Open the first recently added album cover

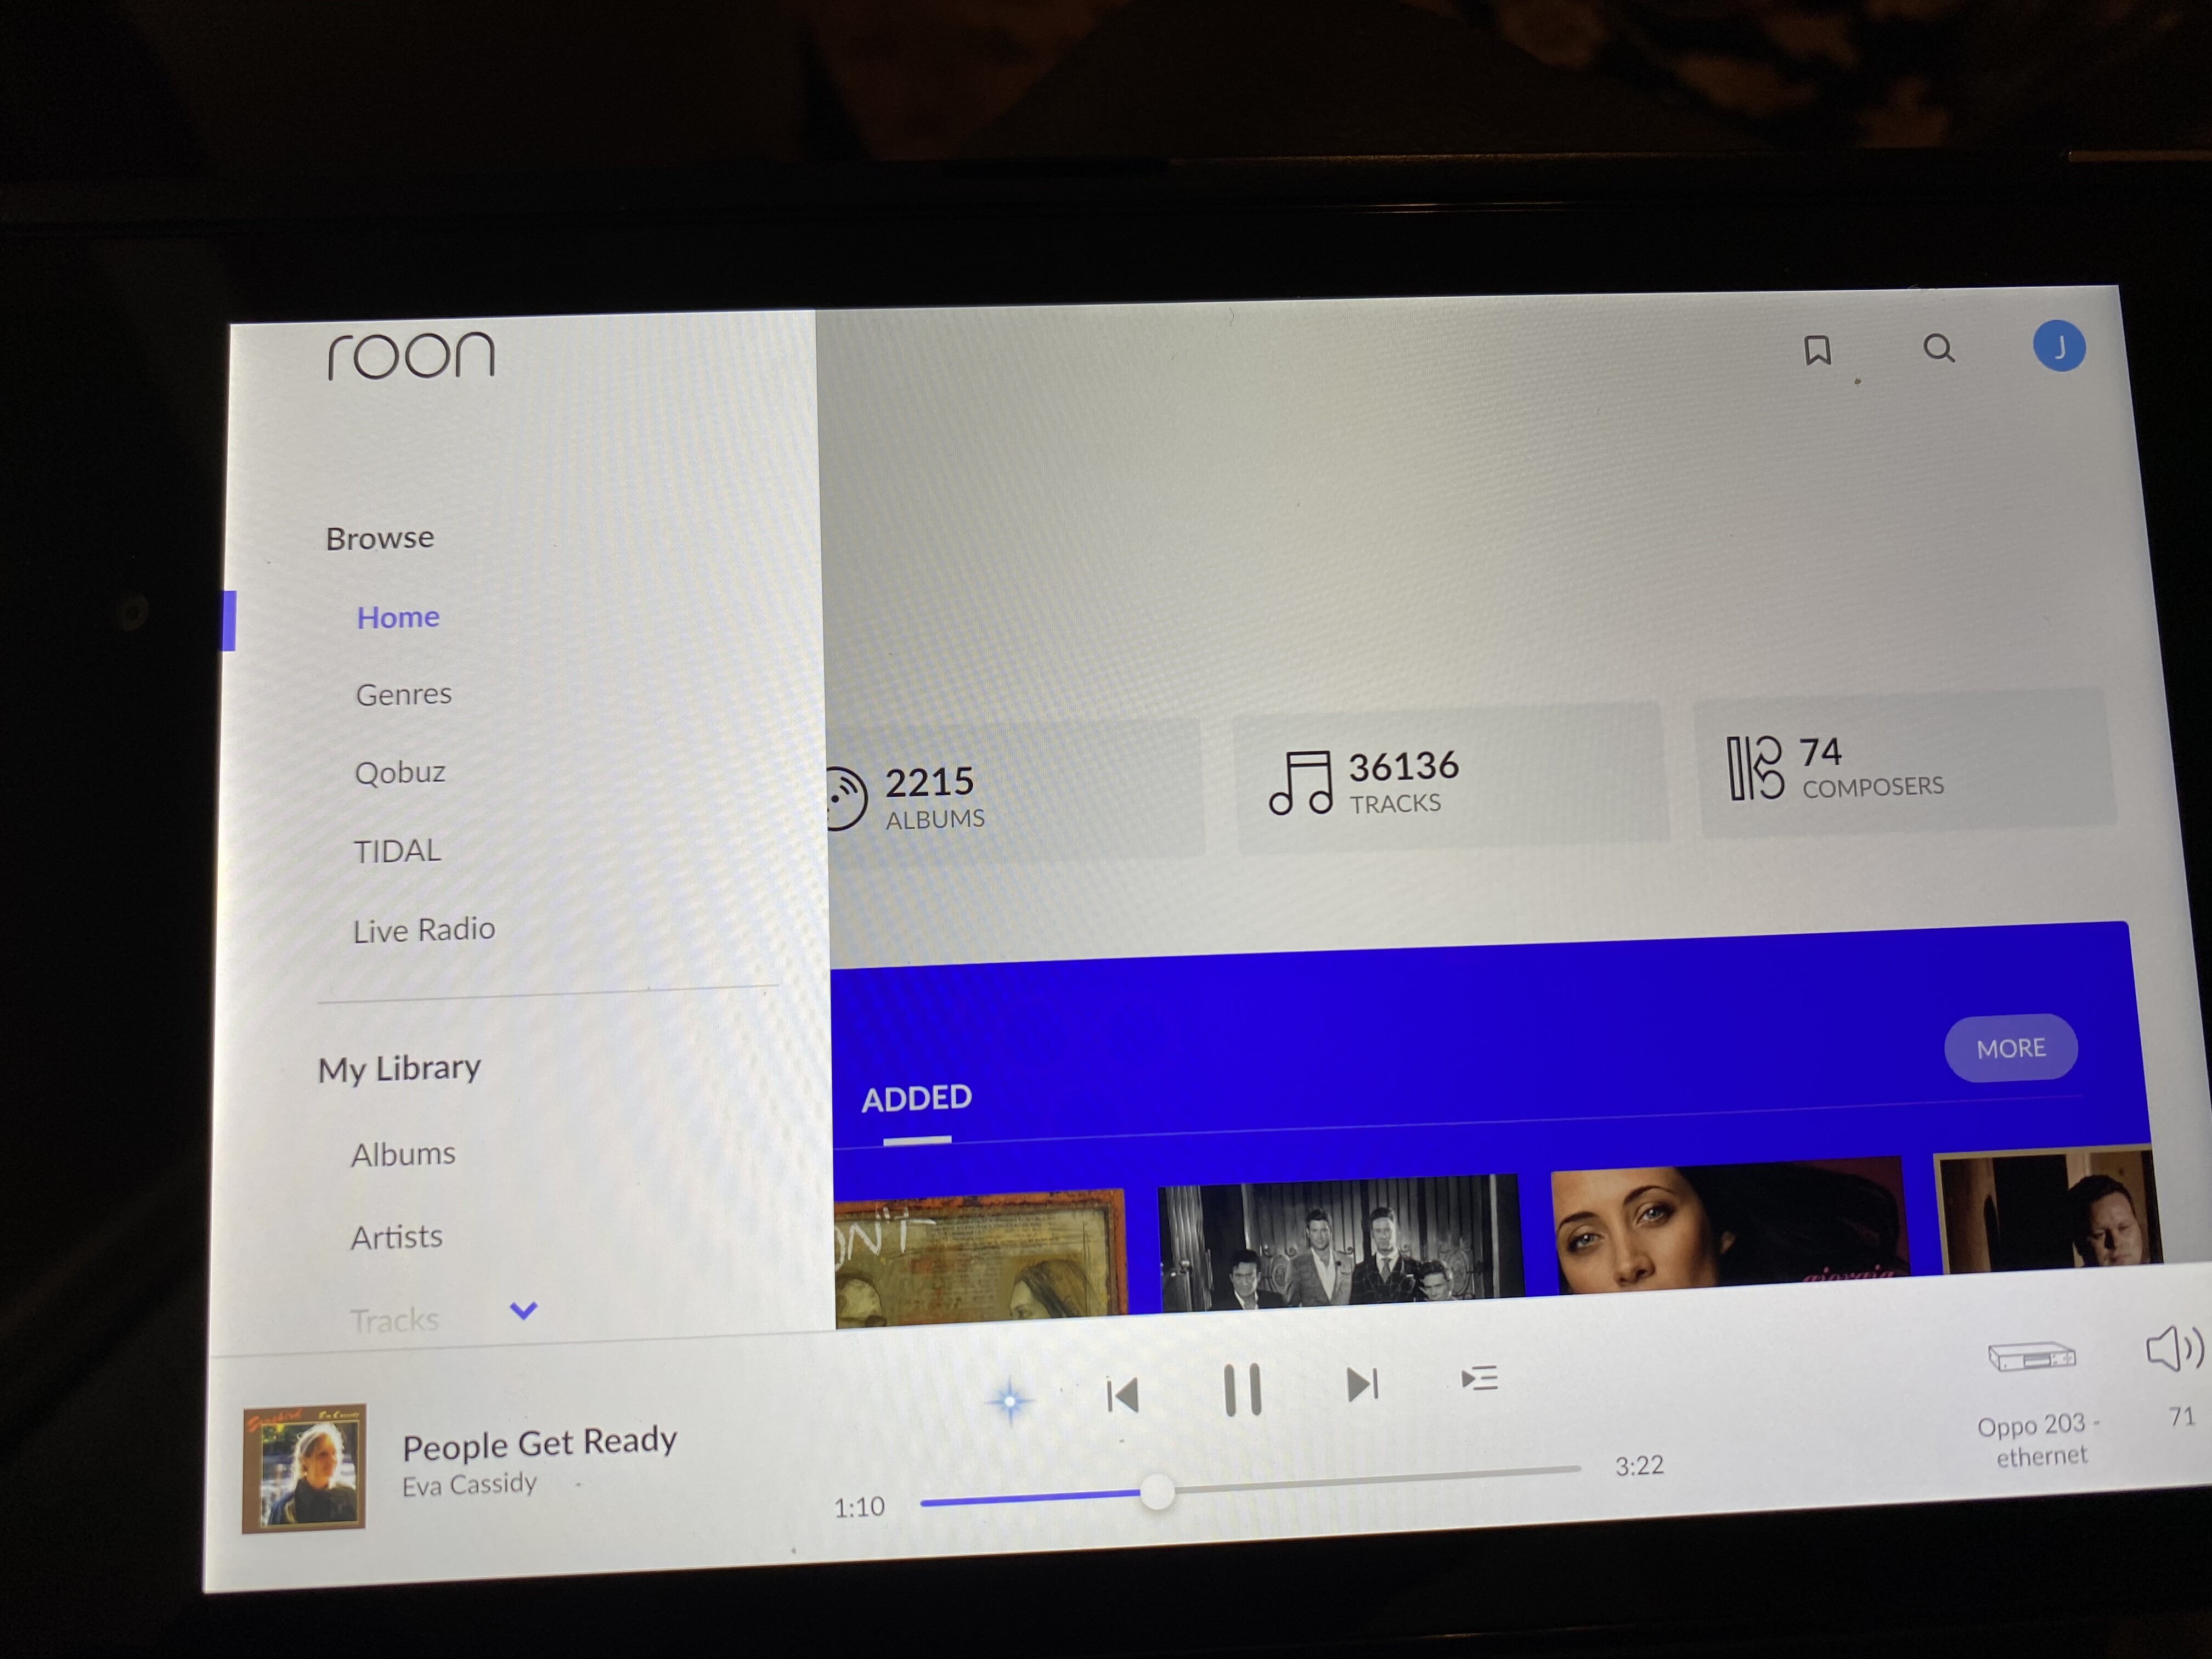point(981,1258)
